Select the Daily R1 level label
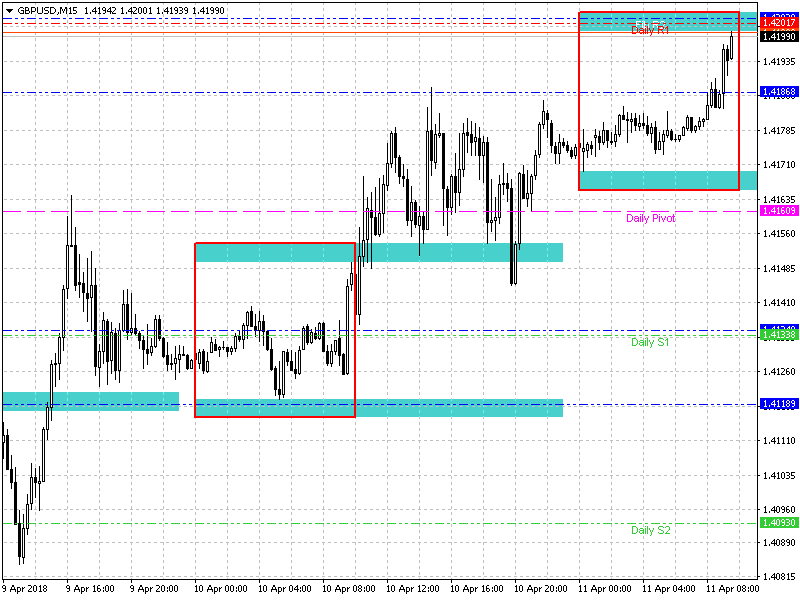 pyautogui.click(x=650, y=31)
